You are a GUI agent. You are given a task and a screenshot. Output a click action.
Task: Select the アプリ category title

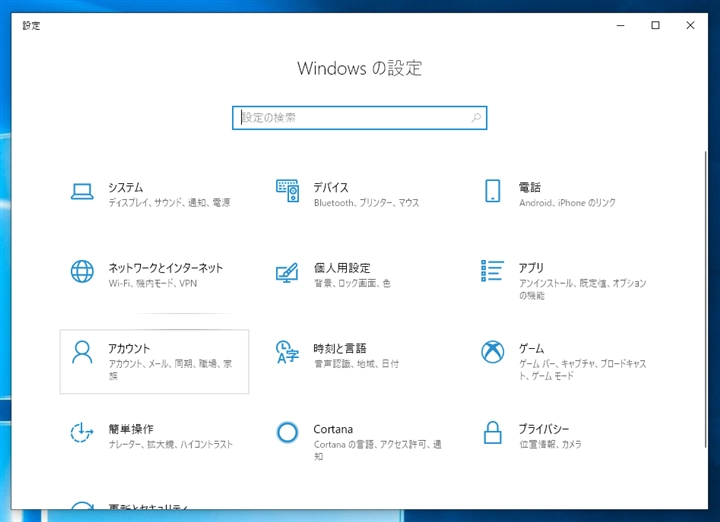(531, 268)
